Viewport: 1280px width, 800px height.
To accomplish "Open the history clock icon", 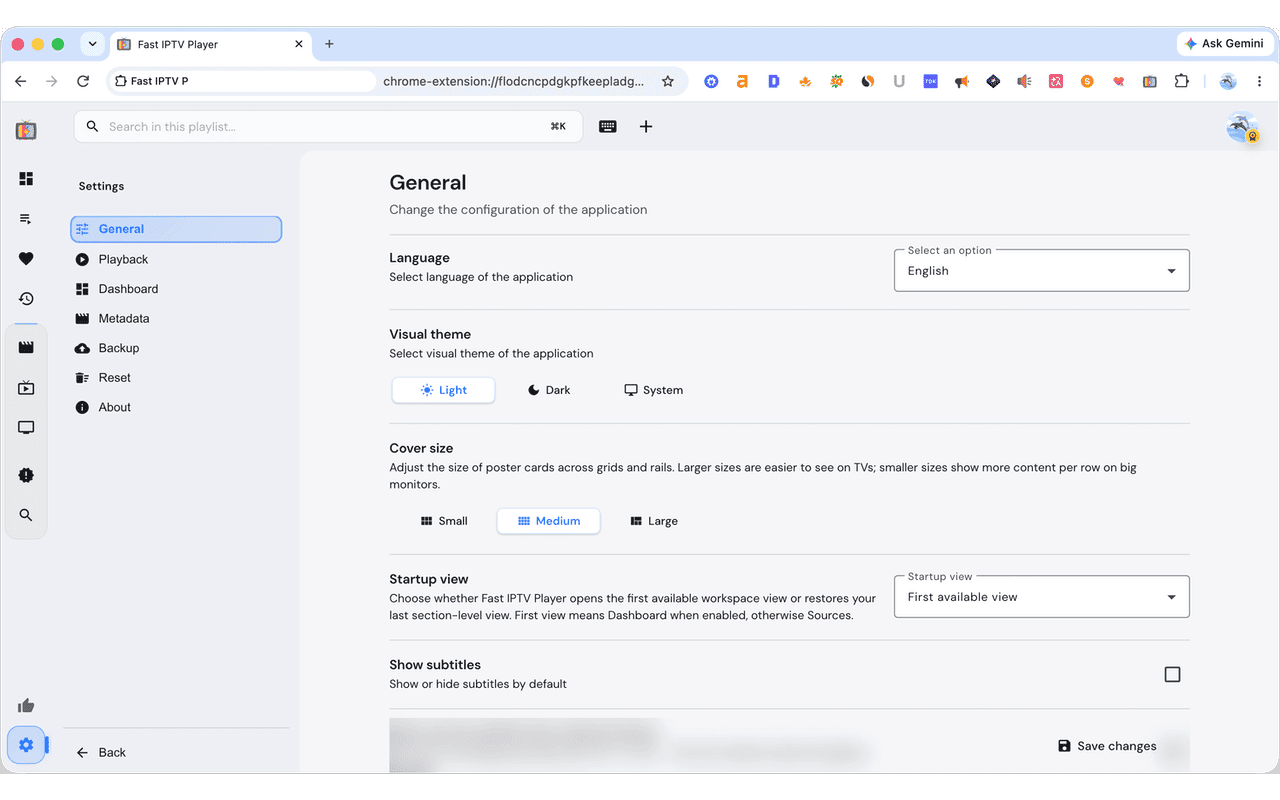I will coord(26,299).
